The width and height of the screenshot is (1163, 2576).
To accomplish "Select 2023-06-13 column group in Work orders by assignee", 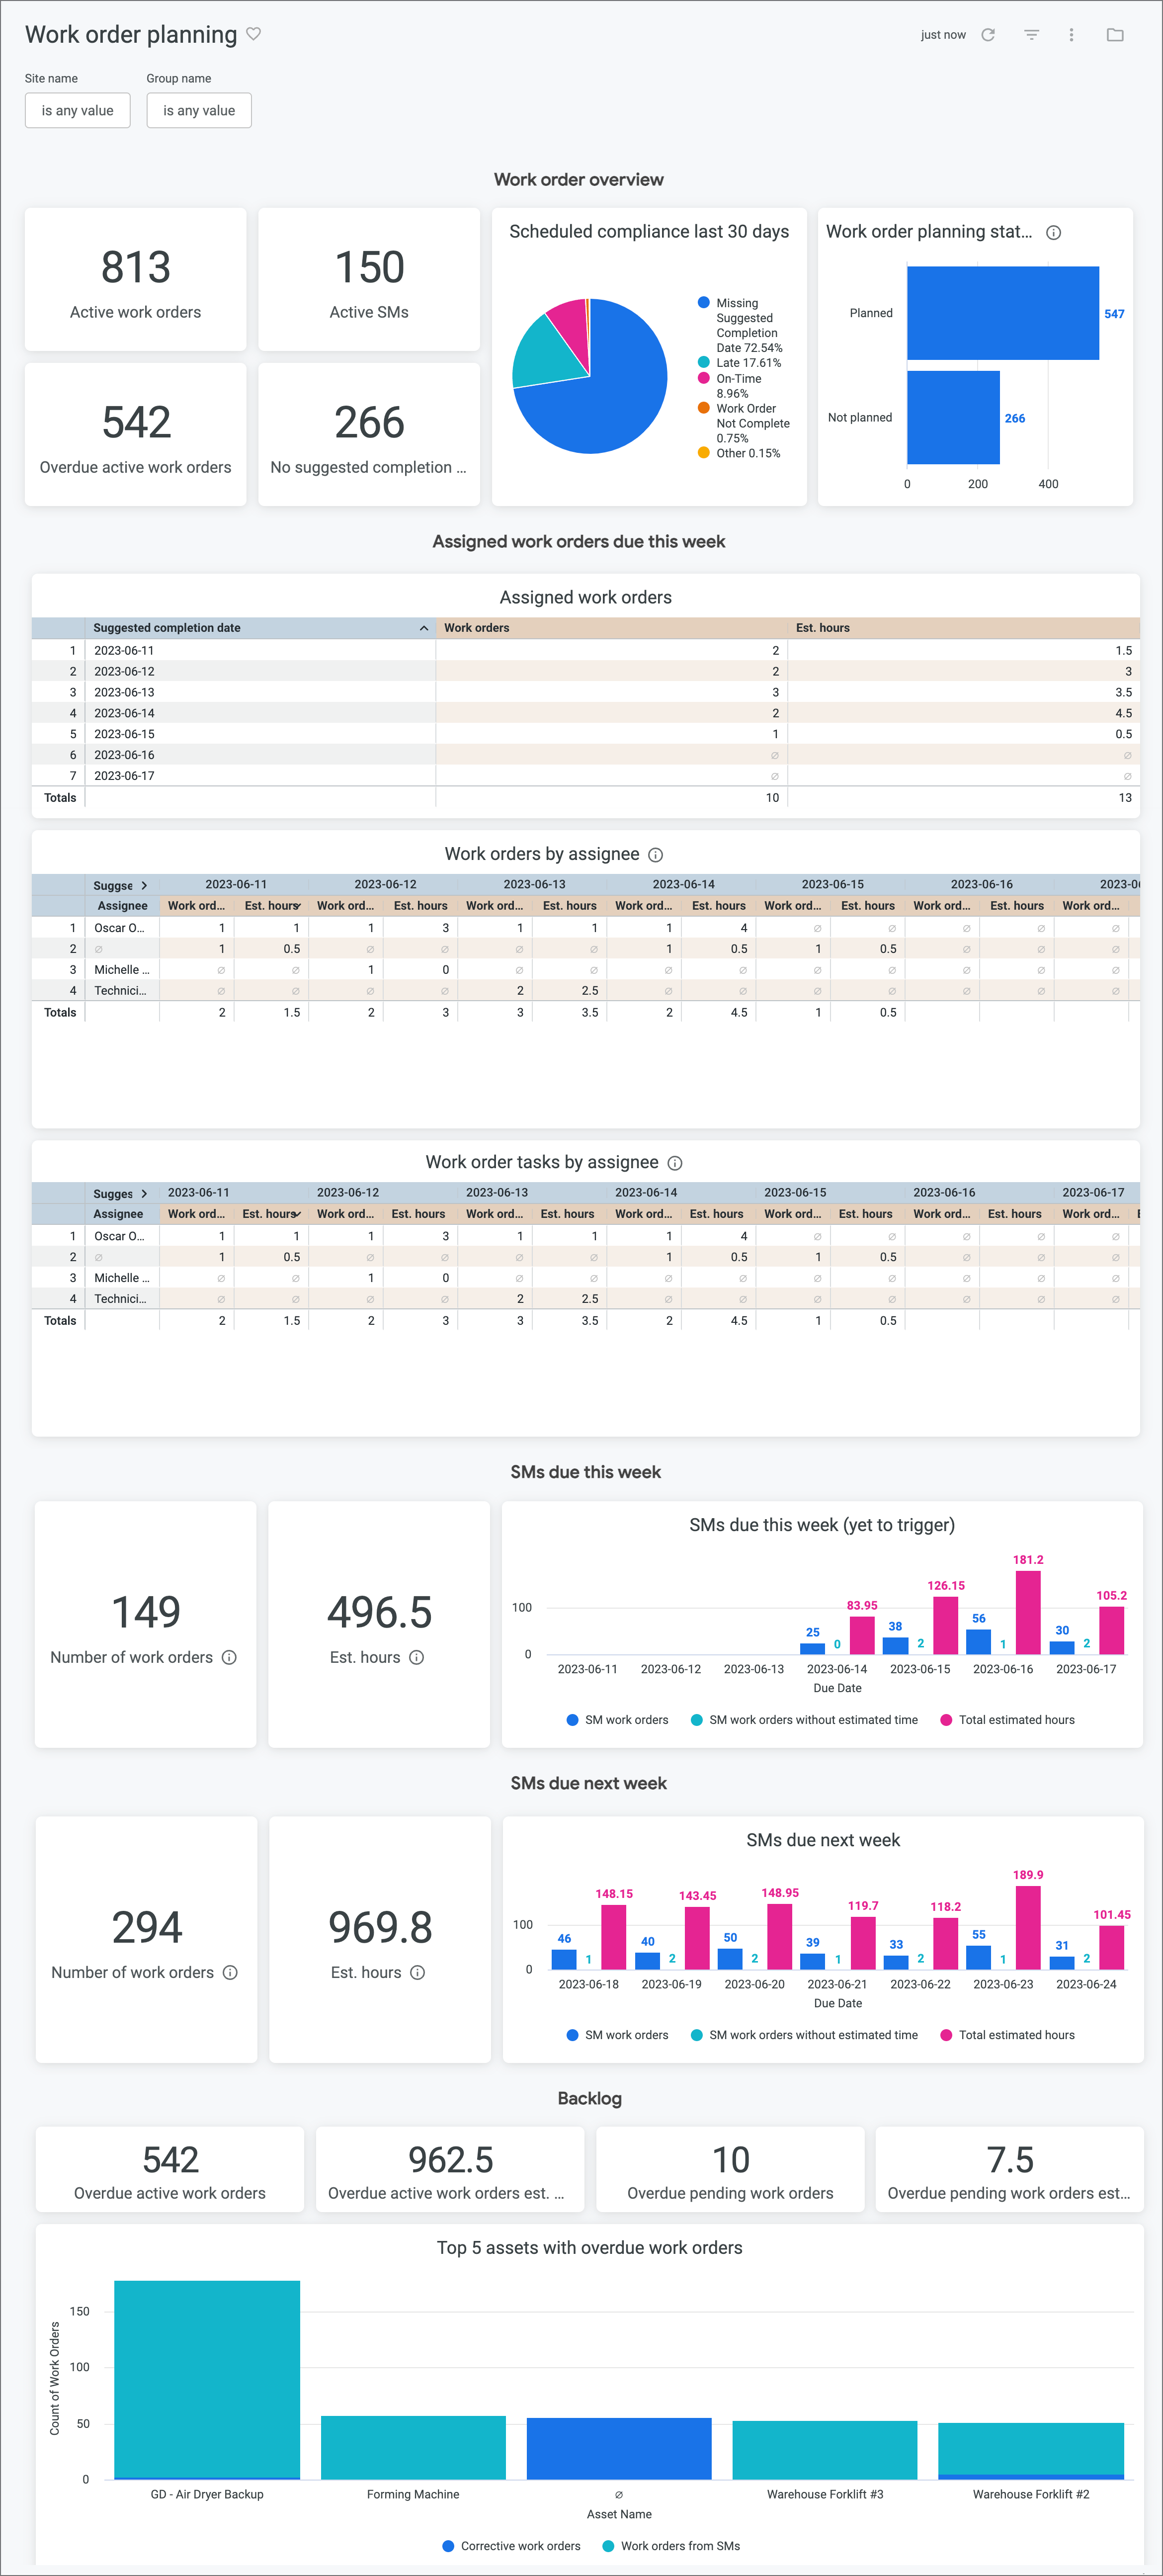I will coord(534,885).
